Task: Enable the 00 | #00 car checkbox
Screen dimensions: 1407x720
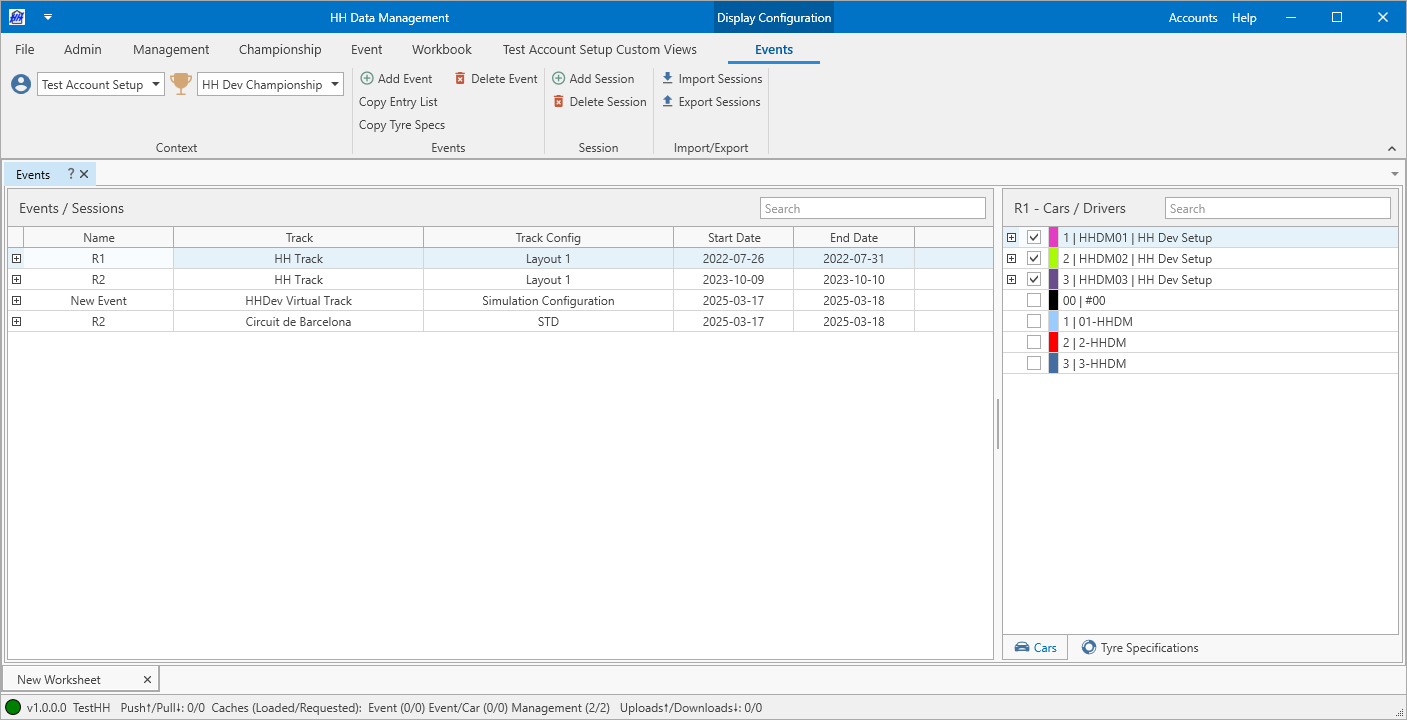Action: click(1034, 301)
